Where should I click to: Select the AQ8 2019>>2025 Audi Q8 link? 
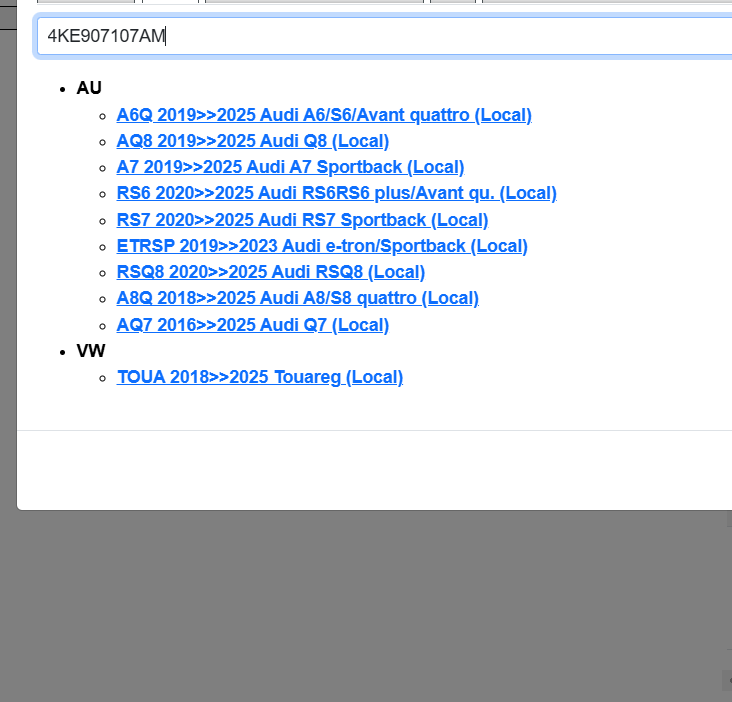pos(252,141)
